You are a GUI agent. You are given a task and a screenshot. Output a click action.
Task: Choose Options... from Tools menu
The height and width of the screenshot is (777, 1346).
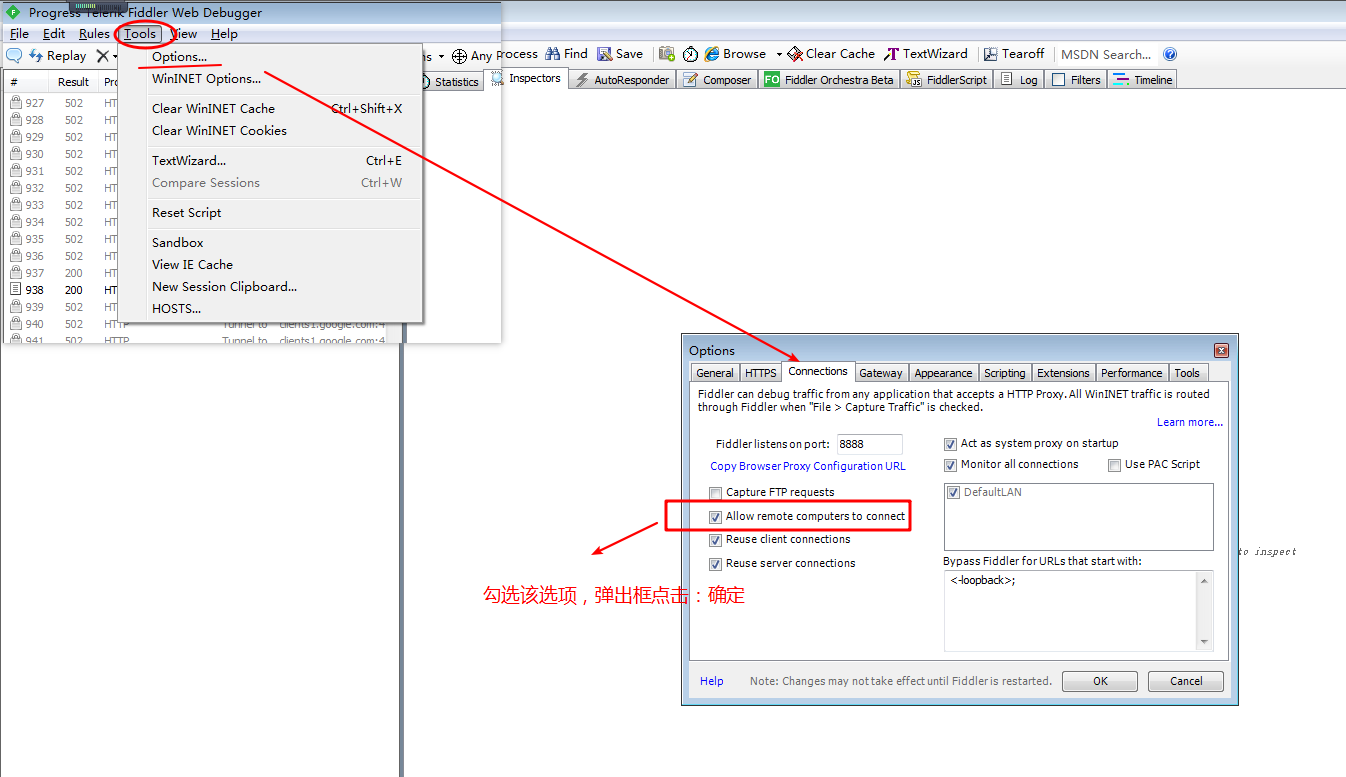pos(270,57)
